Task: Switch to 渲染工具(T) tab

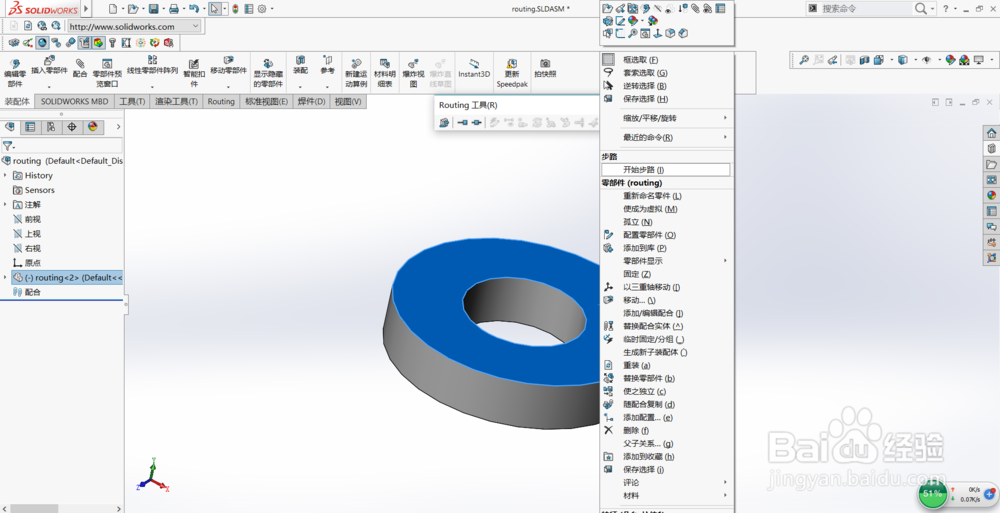Action: 177,101
